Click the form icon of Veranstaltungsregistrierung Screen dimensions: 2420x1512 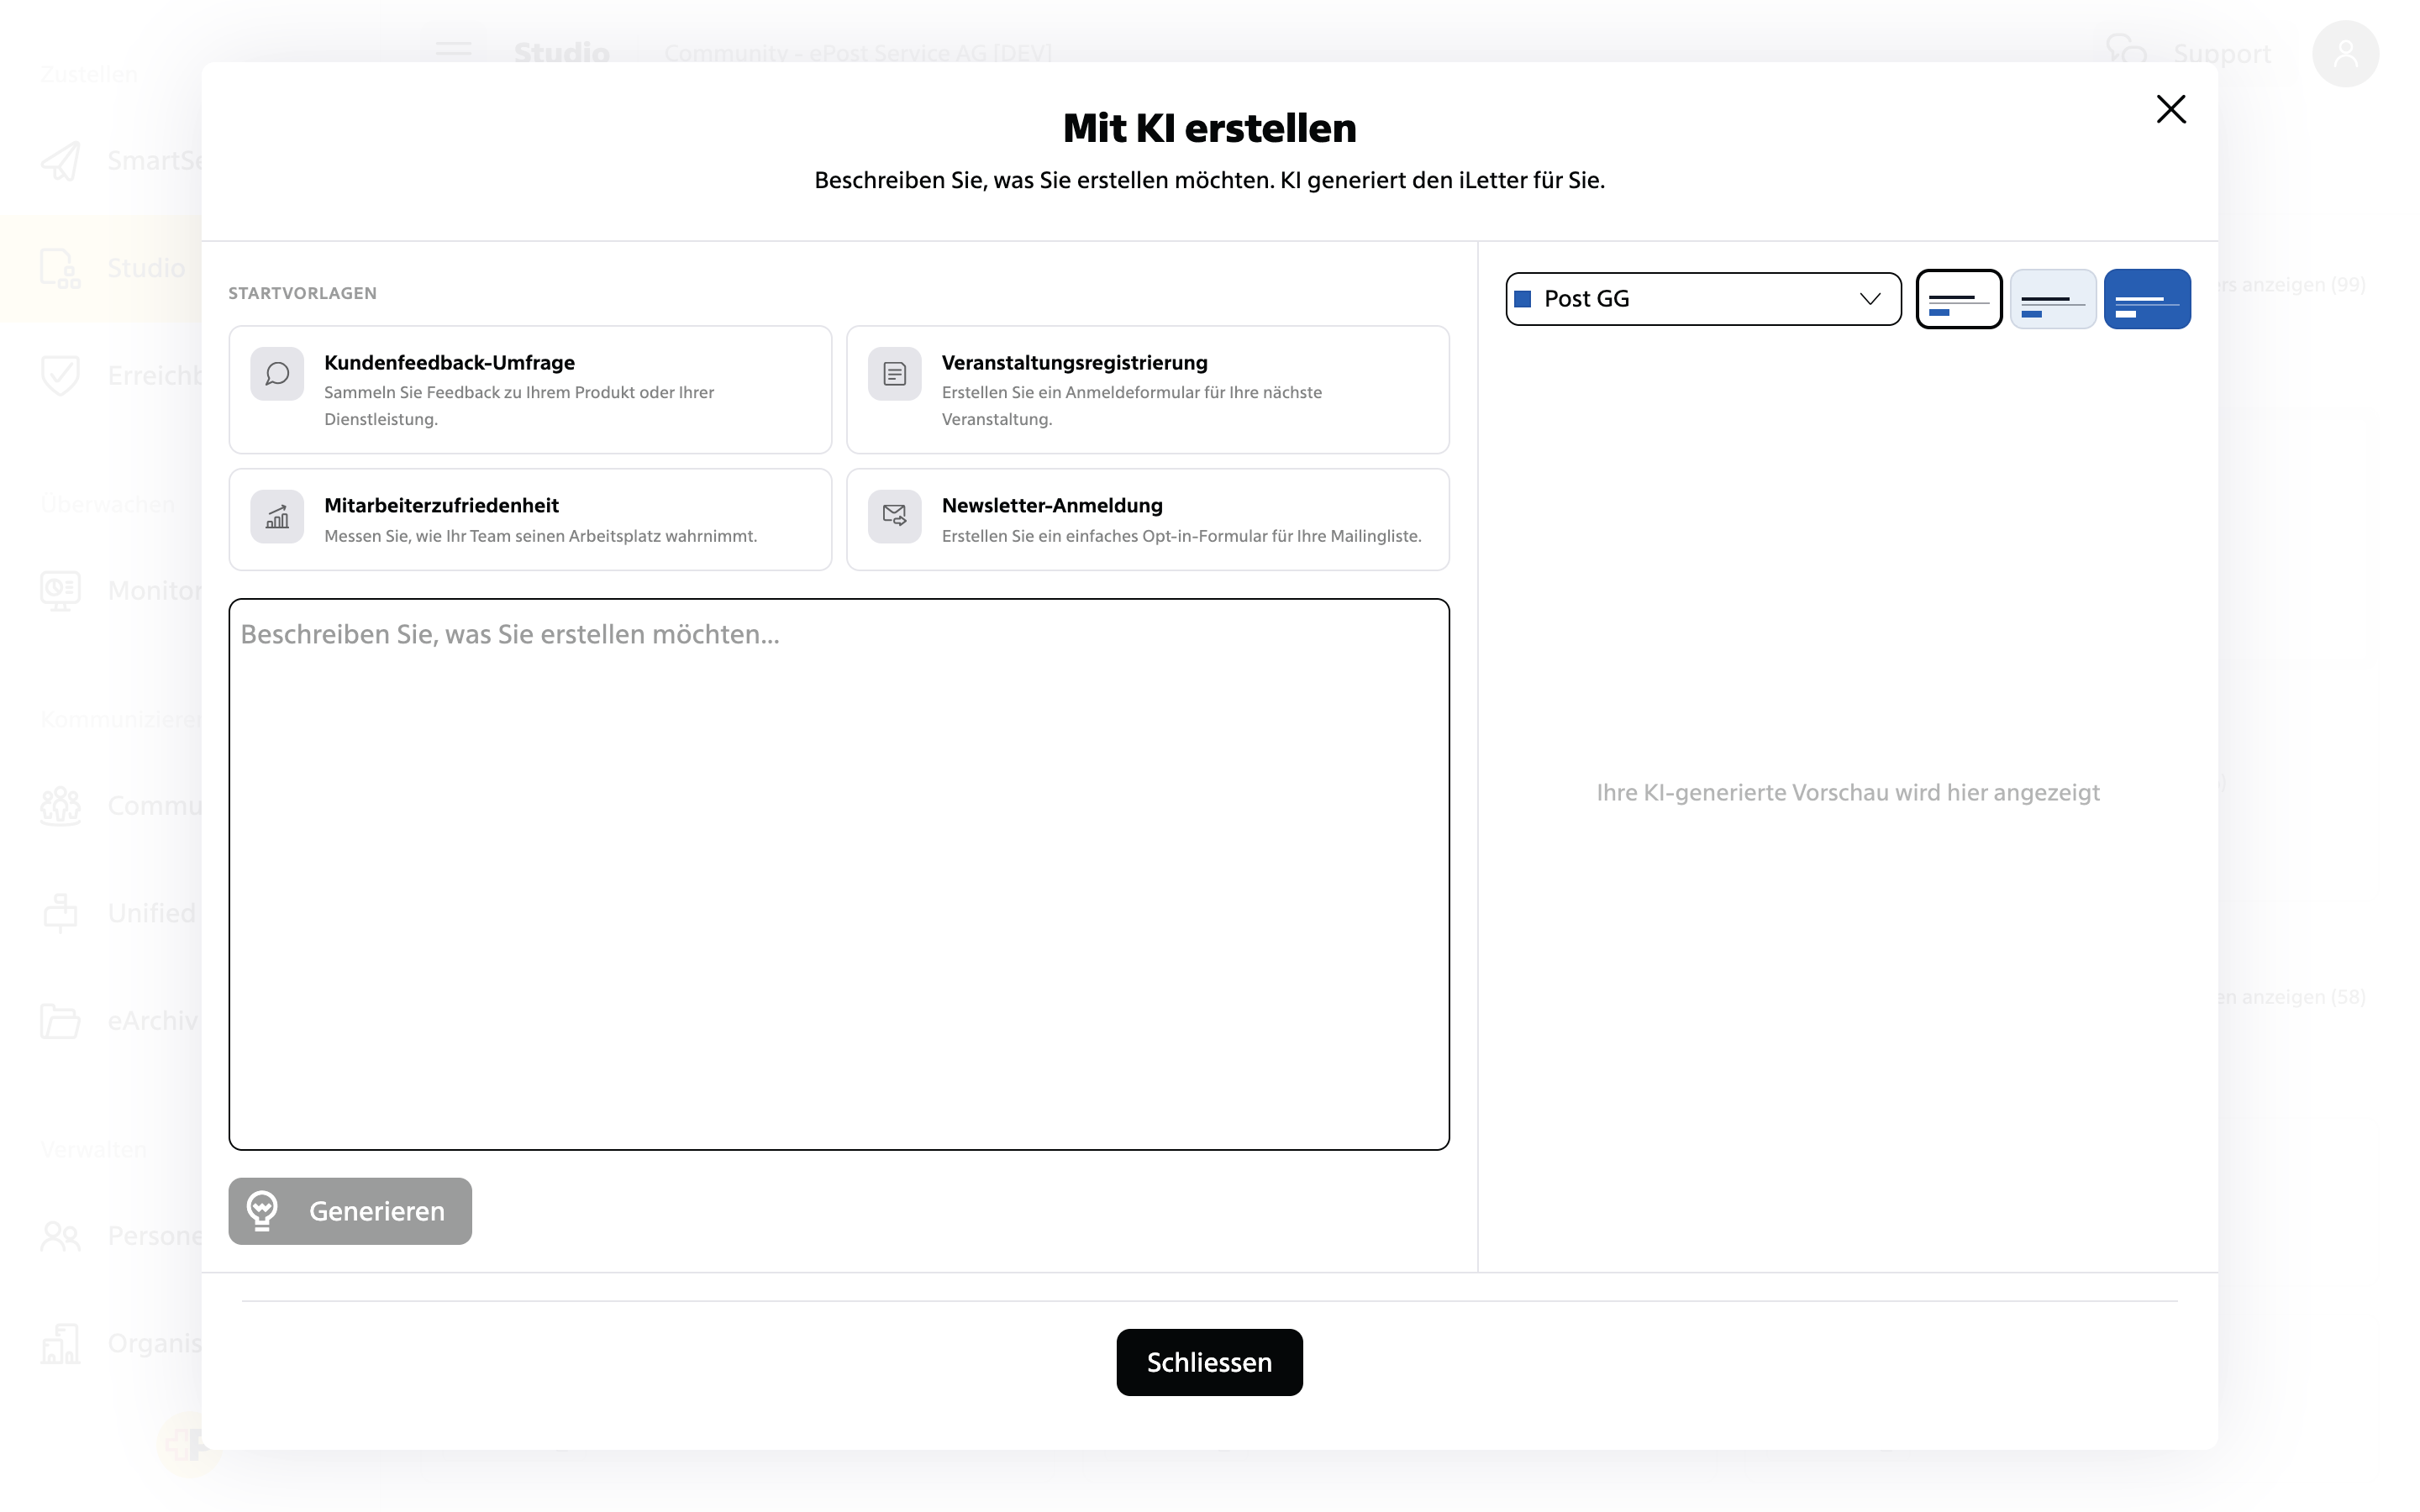tap(895, 374)
